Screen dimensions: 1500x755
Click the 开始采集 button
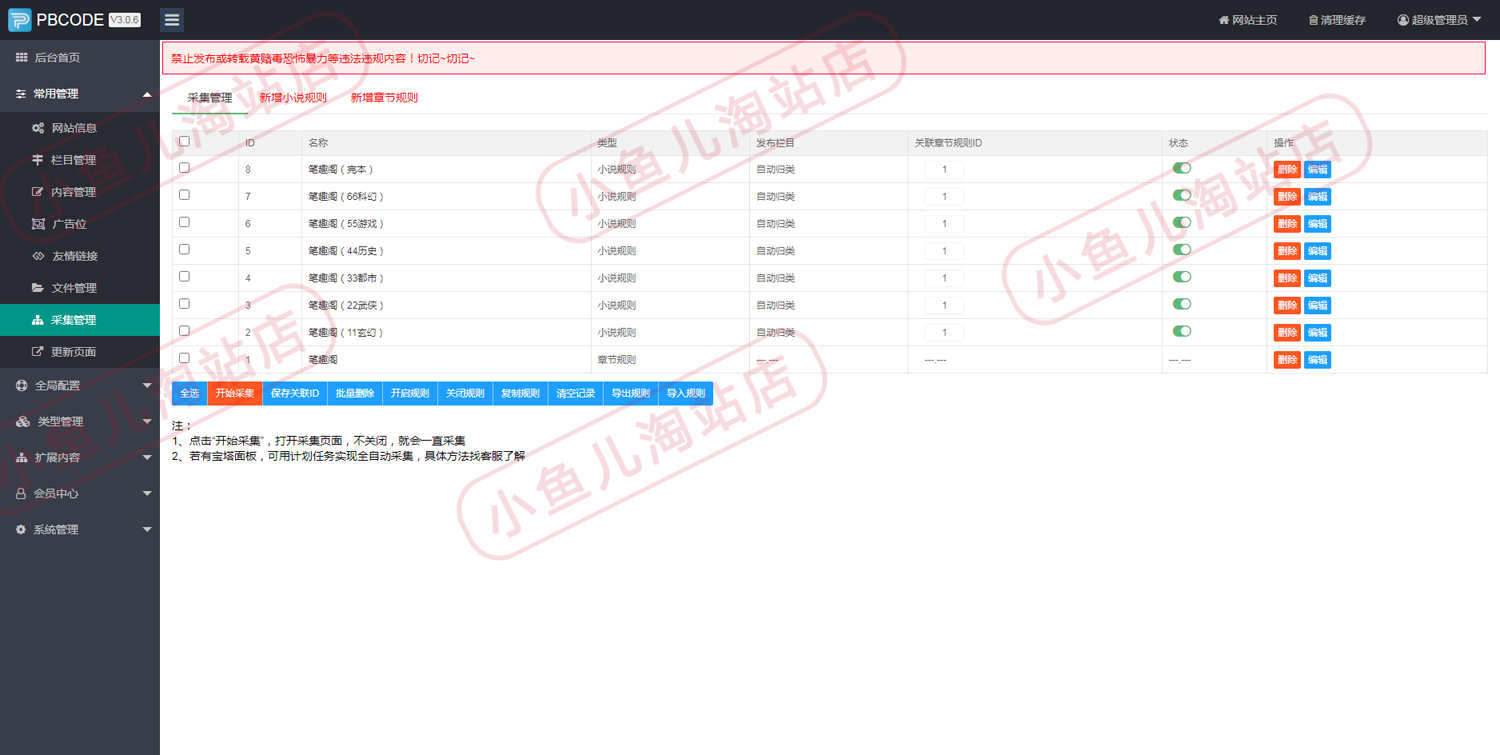[235, 394]
